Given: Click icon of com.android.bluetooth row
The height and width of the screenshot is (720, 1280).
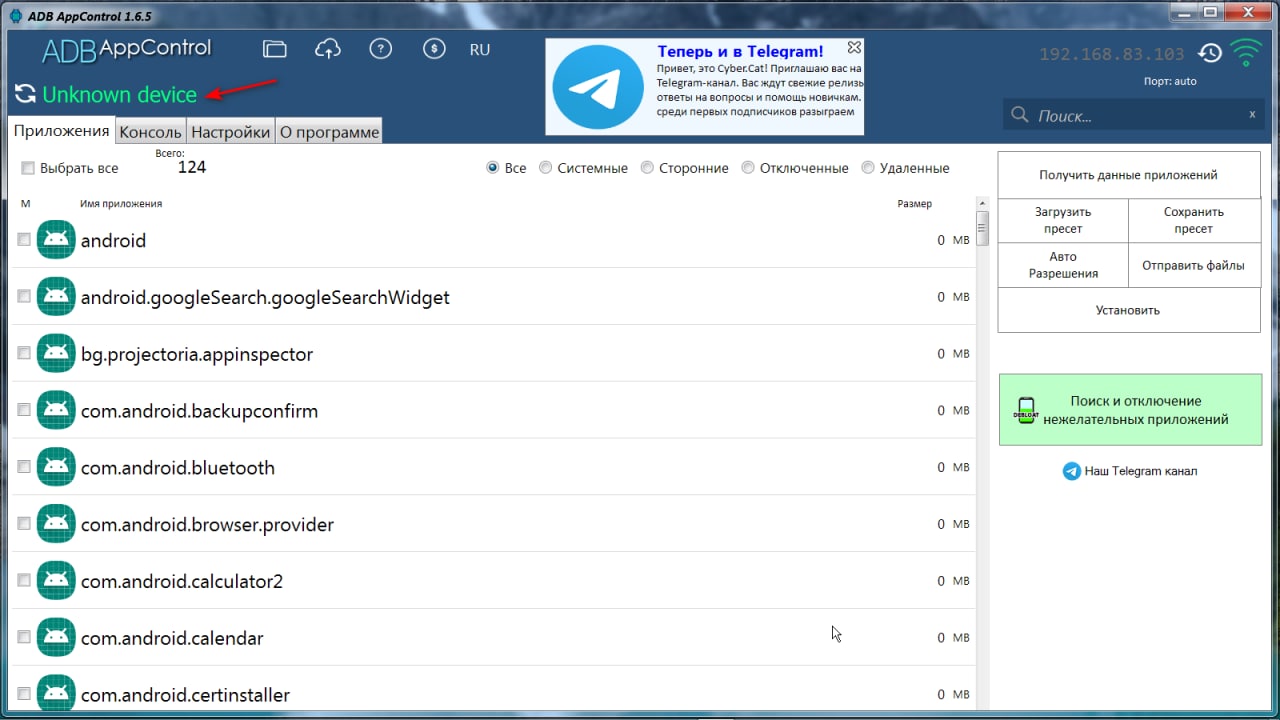Looking at the screenshot, I should (56, 467).
